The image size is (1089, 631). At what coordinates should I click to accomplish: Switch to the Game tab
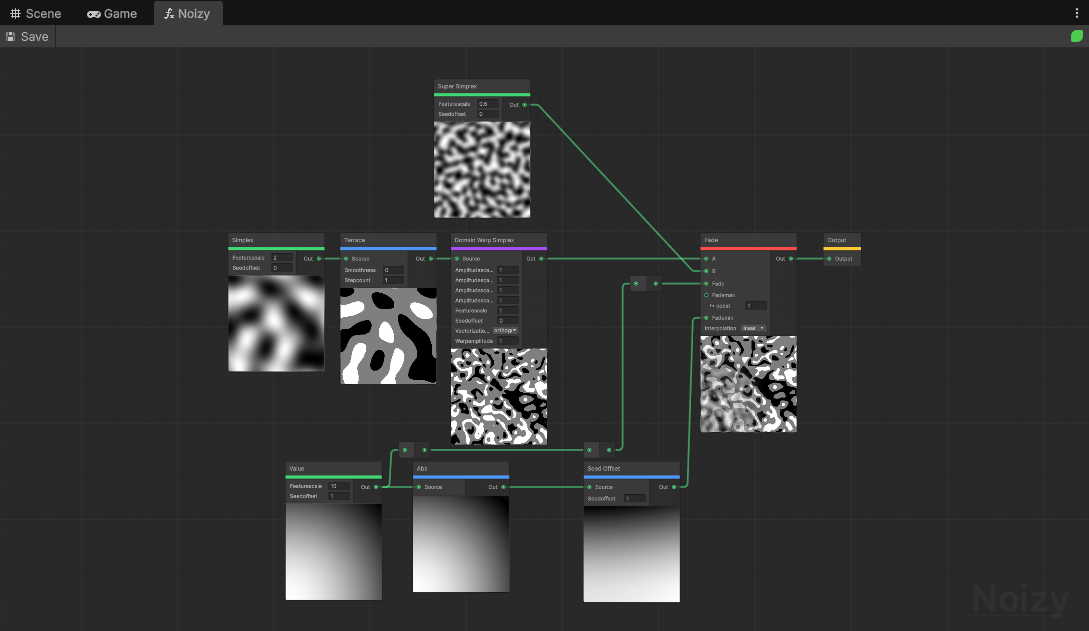112,13
